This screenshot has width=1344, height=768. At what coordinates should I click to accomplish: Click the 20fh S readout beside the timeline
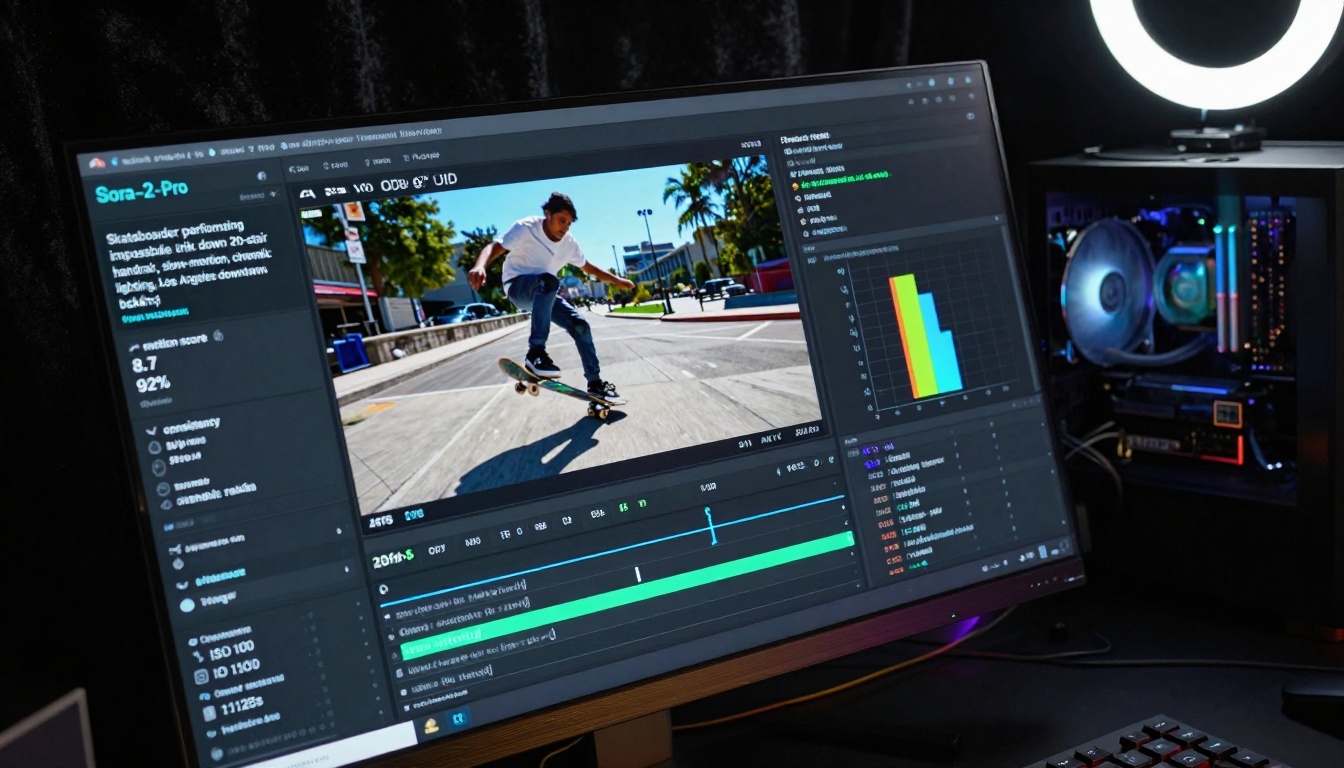click(392, 559)
